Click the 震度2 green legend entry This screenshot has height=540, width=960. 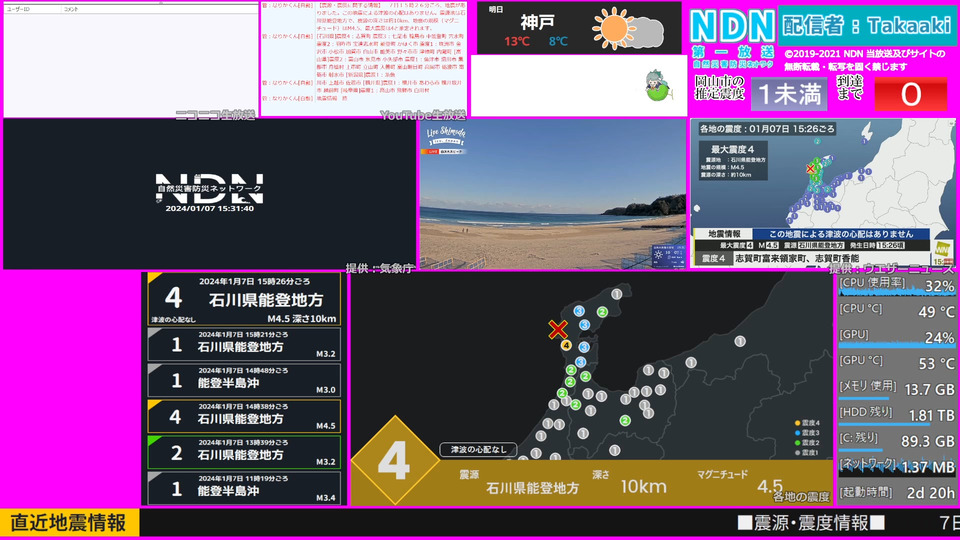tap(807, 443)
